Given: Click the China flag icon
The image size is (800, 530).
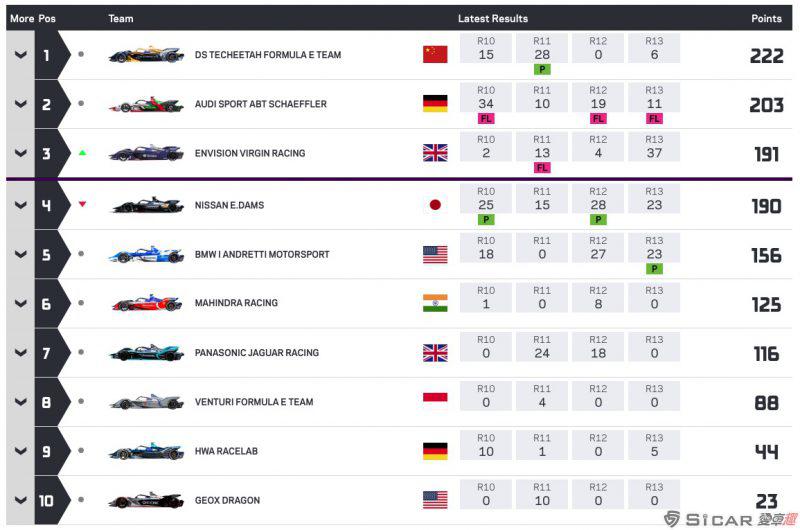Looking at the screenshot, I should click(435, 54).
